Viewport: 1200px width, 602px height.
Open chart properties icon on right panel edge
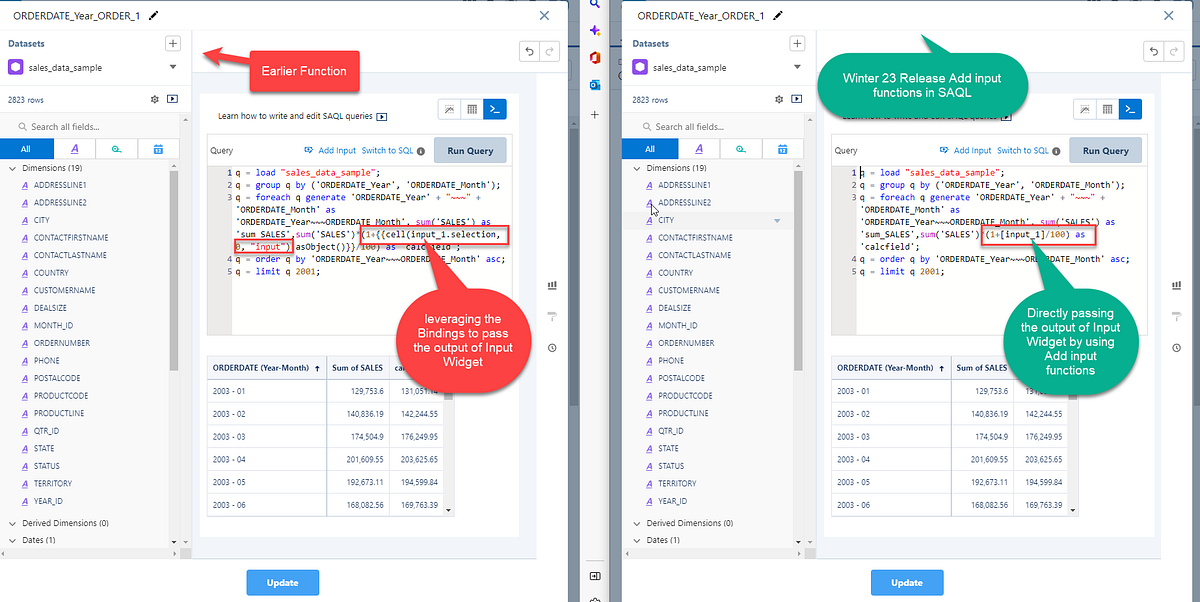(1176, 285)
